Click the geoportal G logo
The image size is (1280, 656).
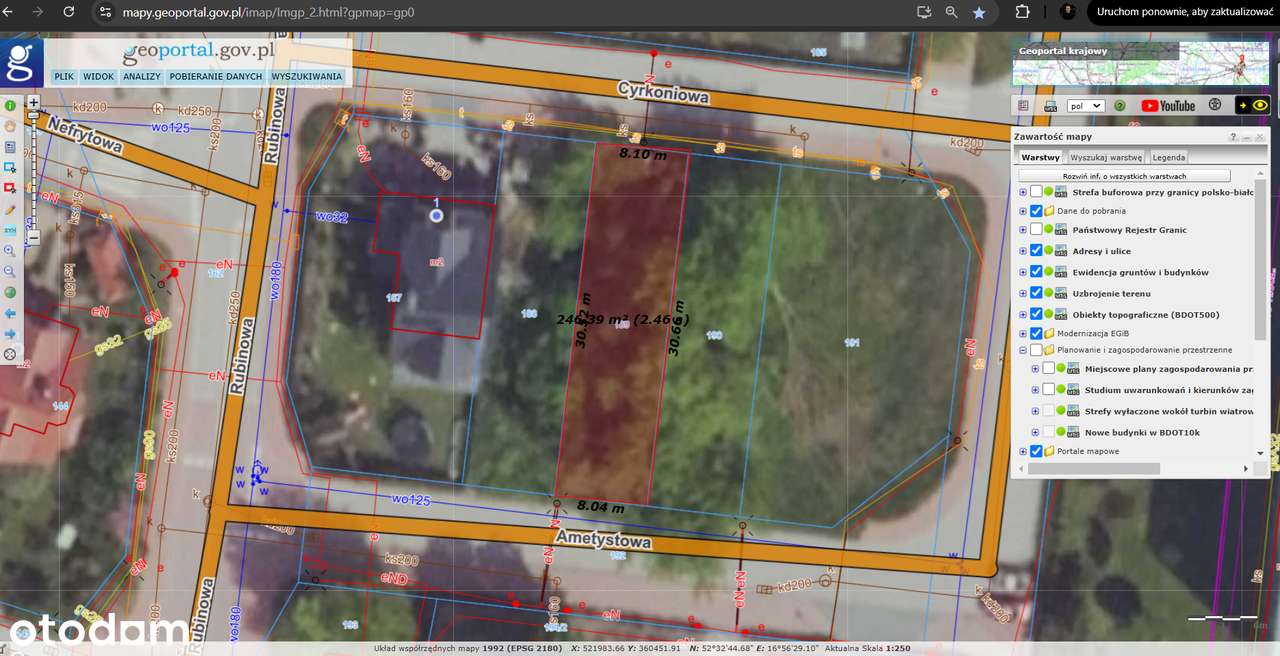point(21,61)
